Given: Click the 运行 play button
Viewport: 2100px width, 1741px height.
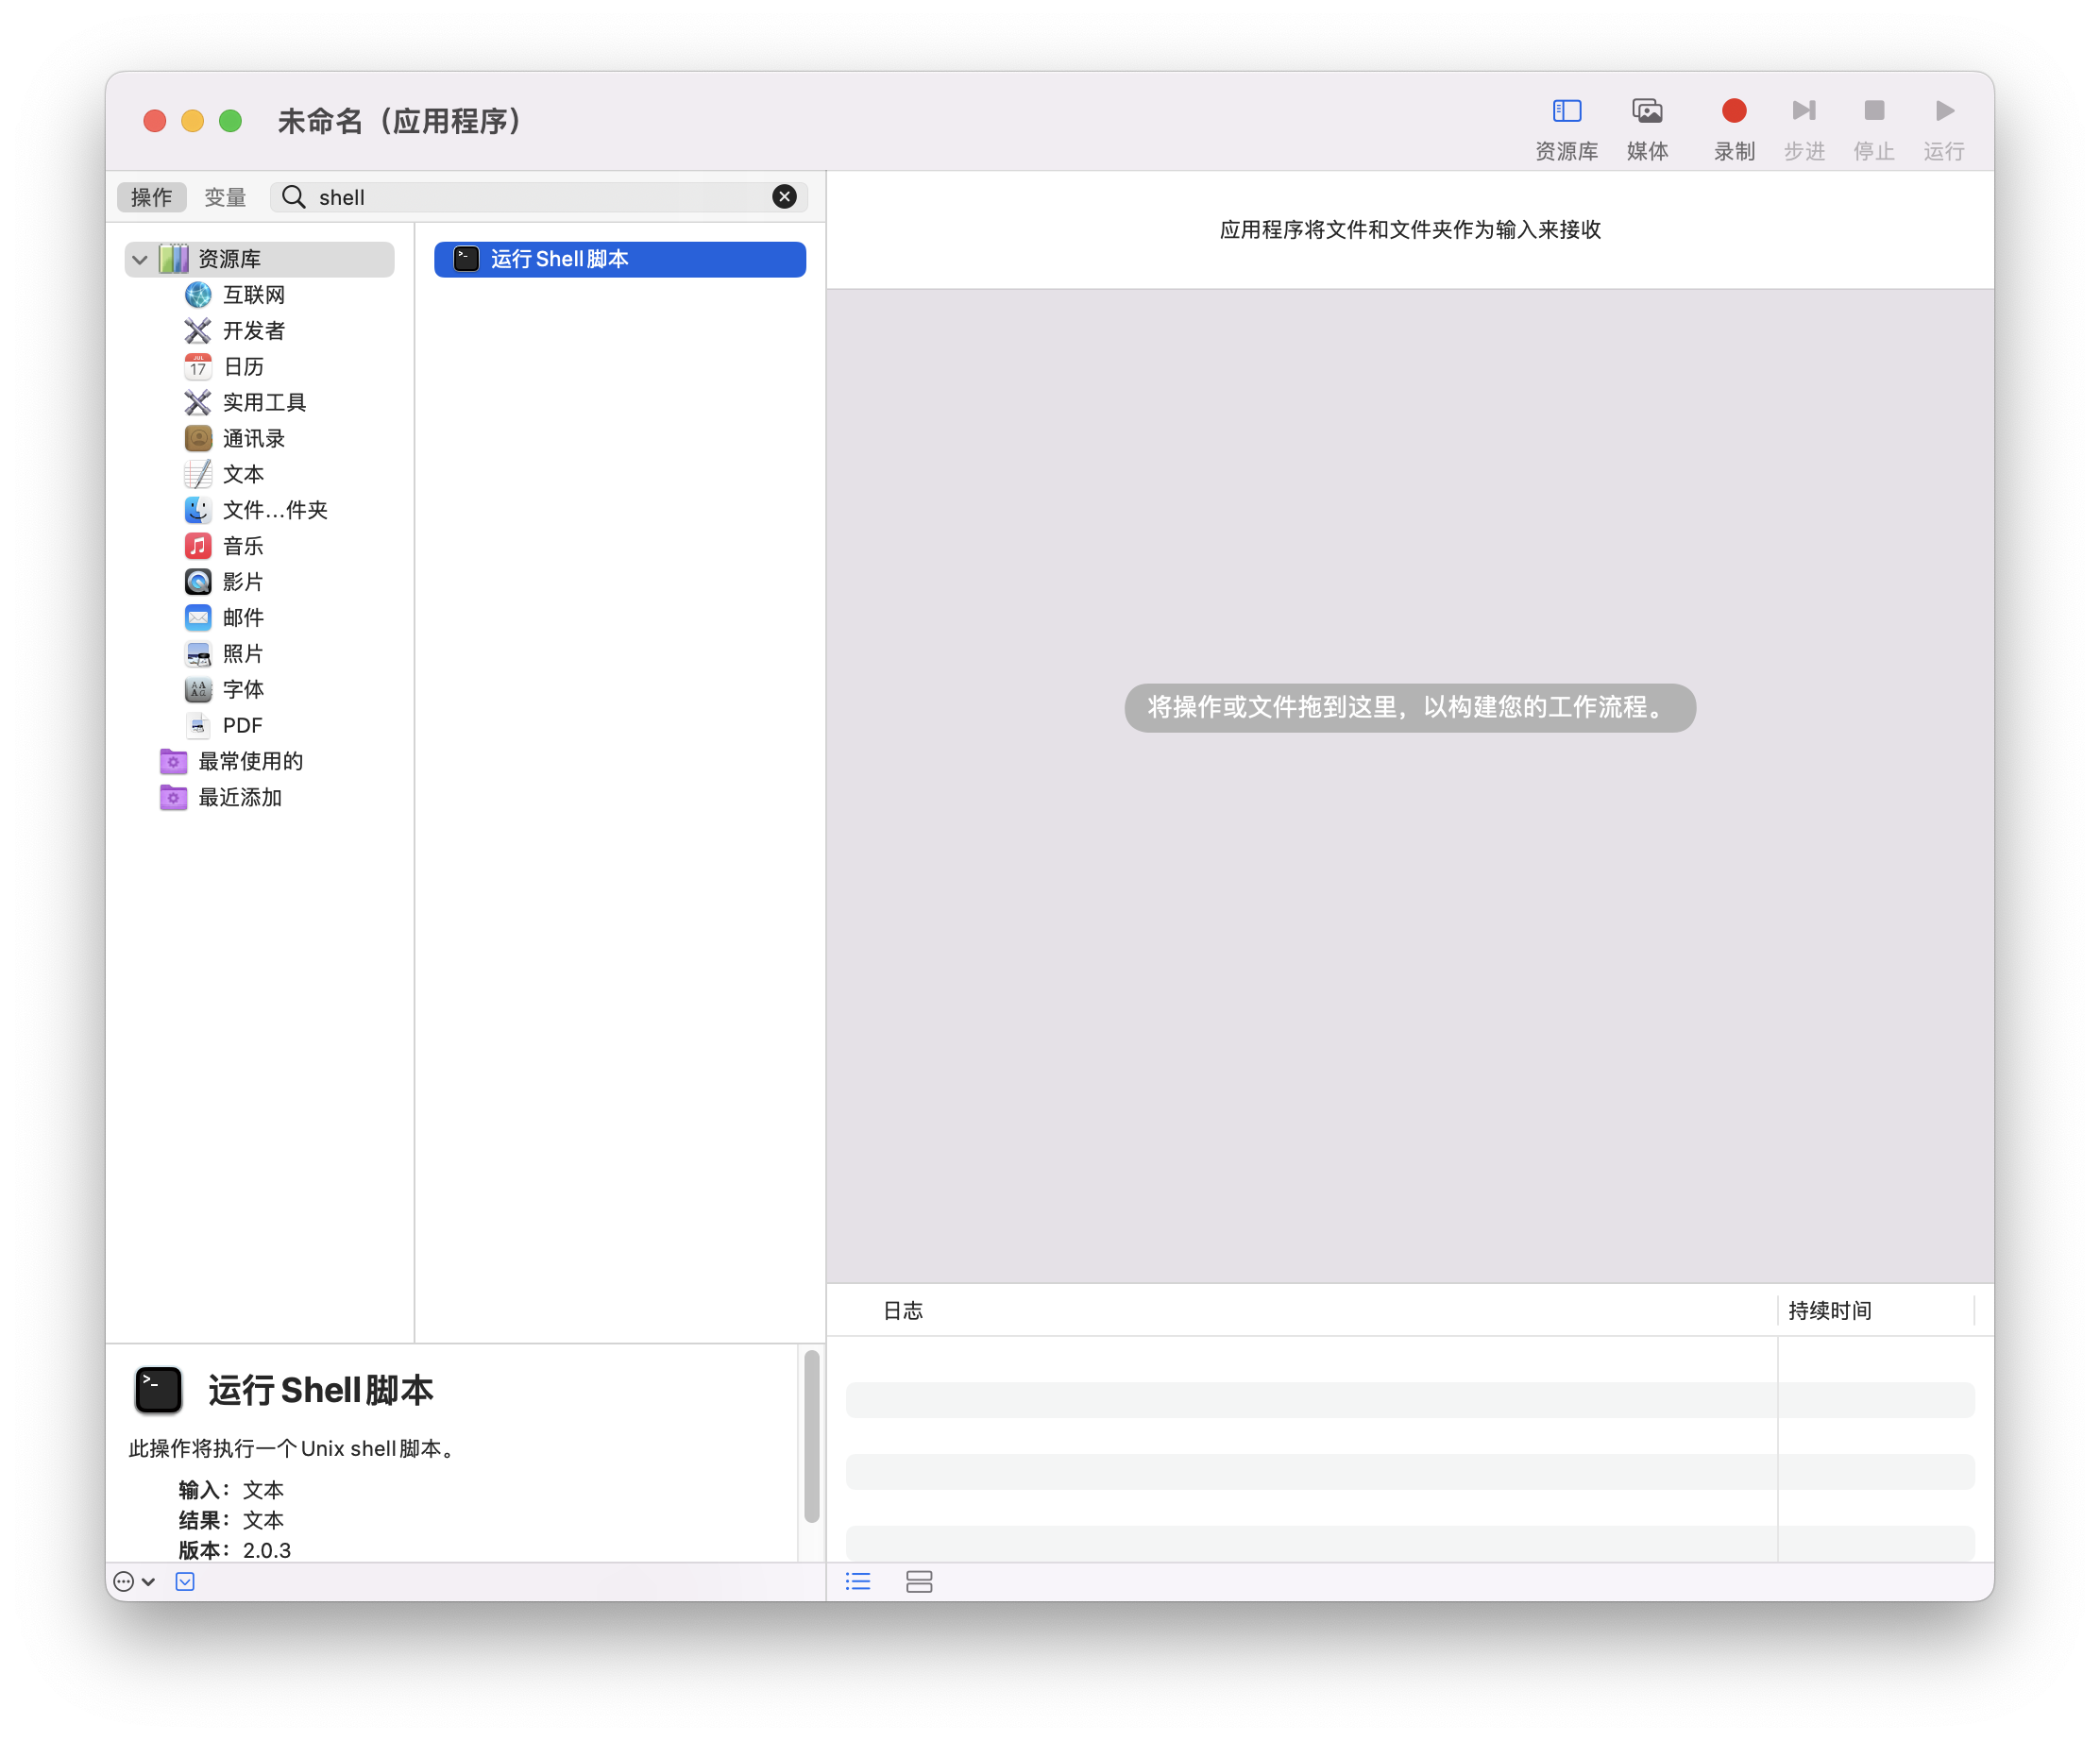Looking at the screenshot, I should tap(1943, 111).
